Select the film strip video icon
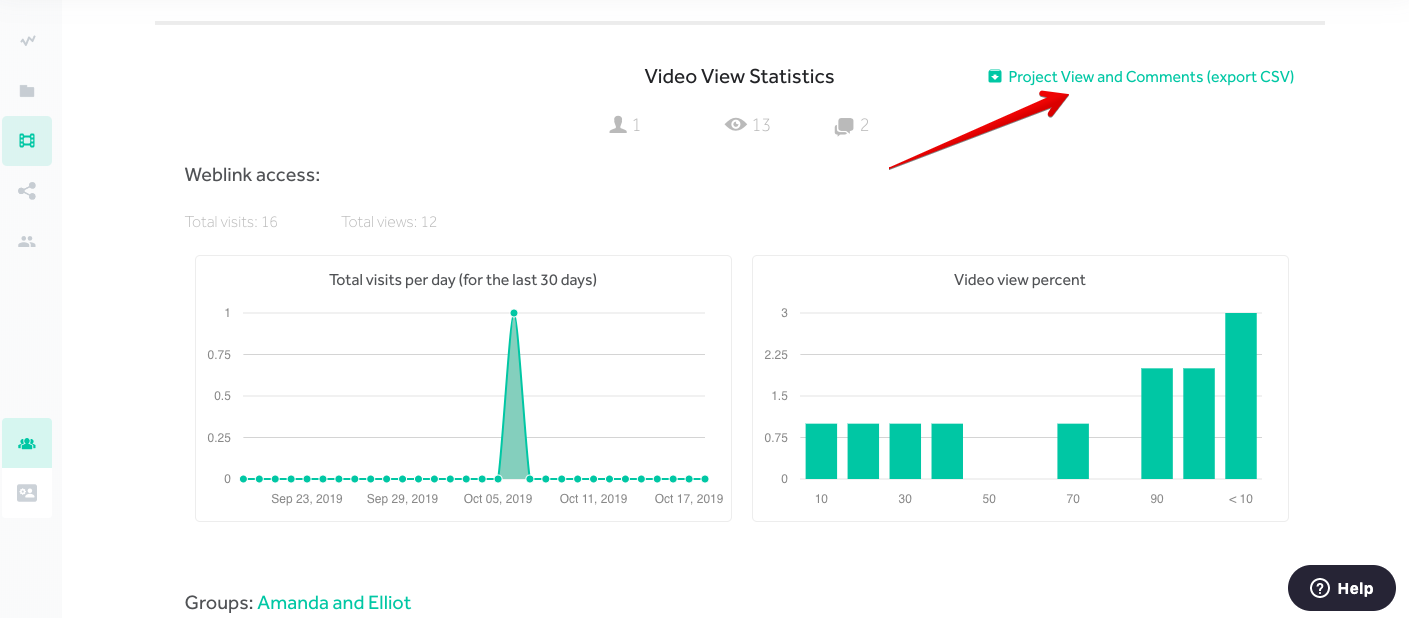Viewport: 1409px width, 618px height. click(27, 141)
